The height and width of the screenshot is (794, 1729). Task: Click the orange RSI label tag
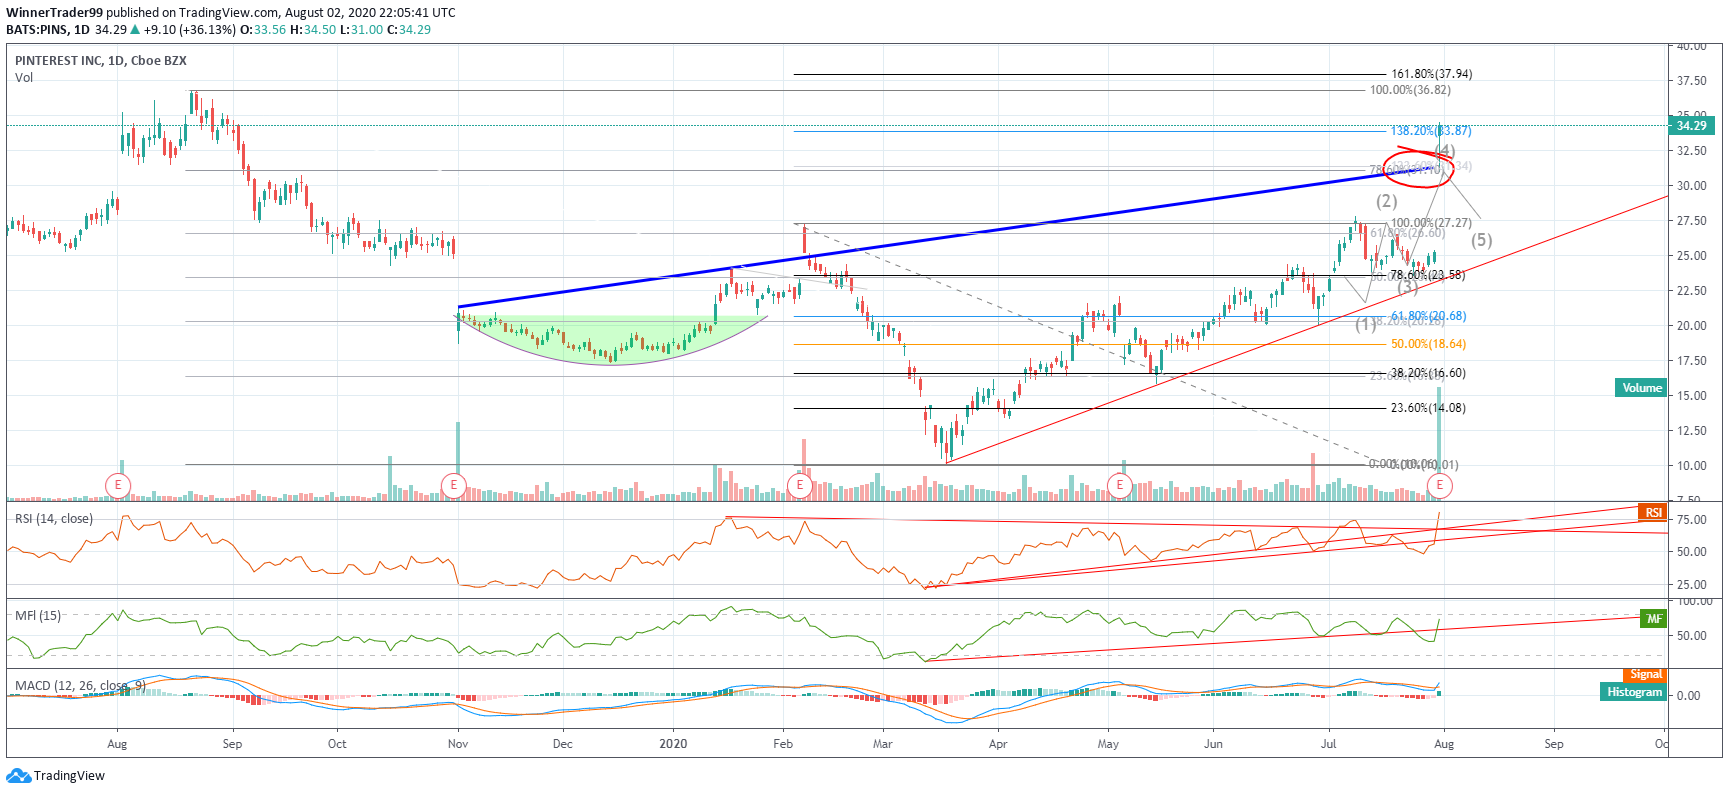1653,513
